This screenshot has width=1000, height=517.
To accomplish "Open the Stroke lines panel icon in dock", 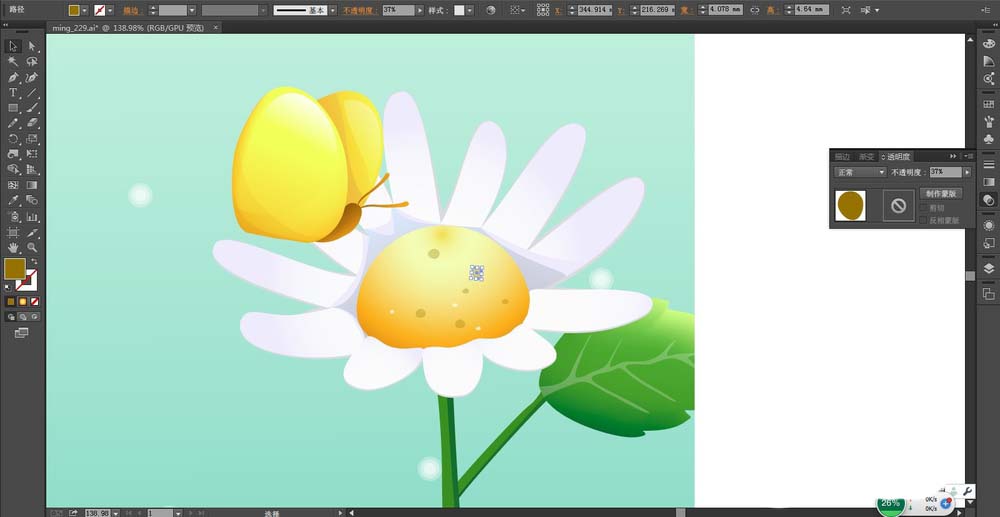I will pyautogui.click(x=989, y=164).
